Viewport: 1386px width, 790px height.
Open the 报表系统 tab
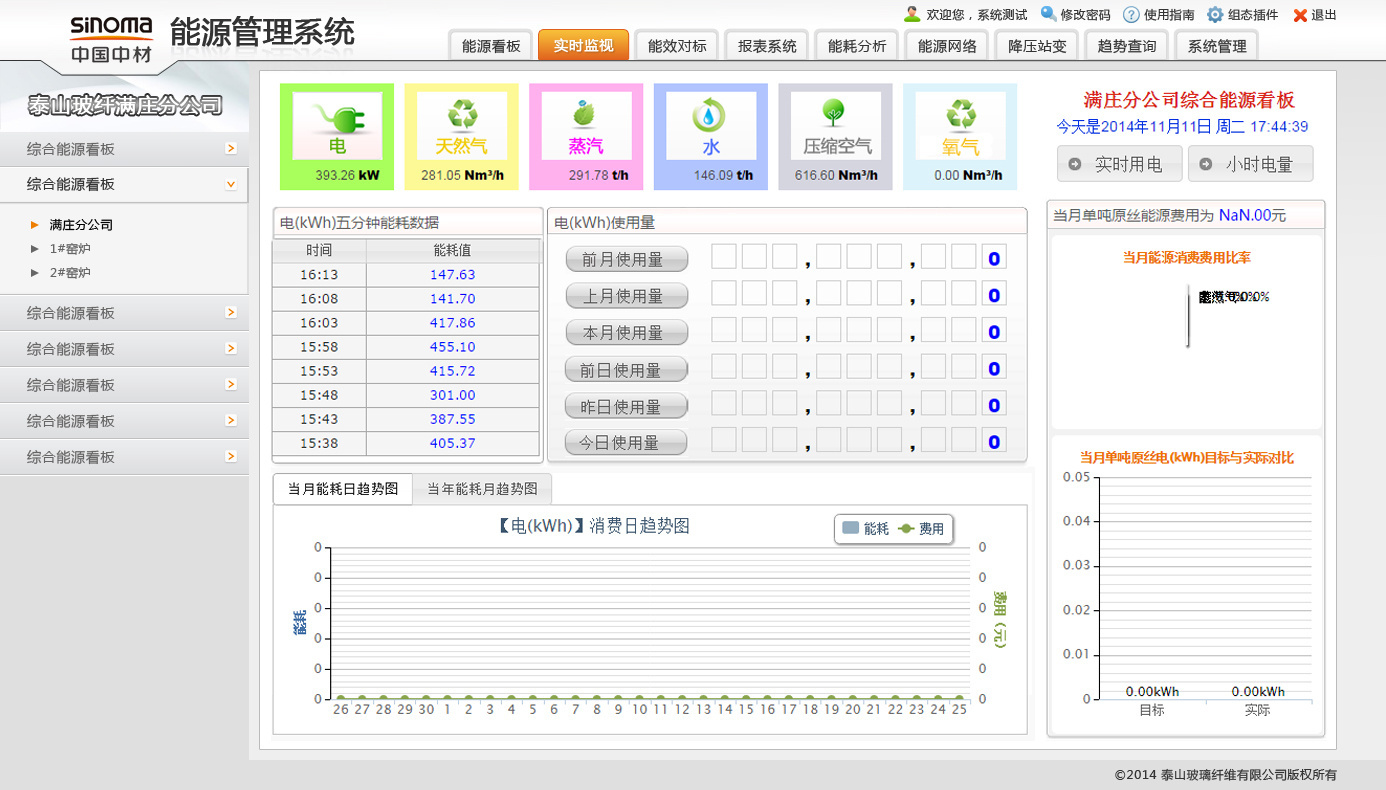coord(767,46)
